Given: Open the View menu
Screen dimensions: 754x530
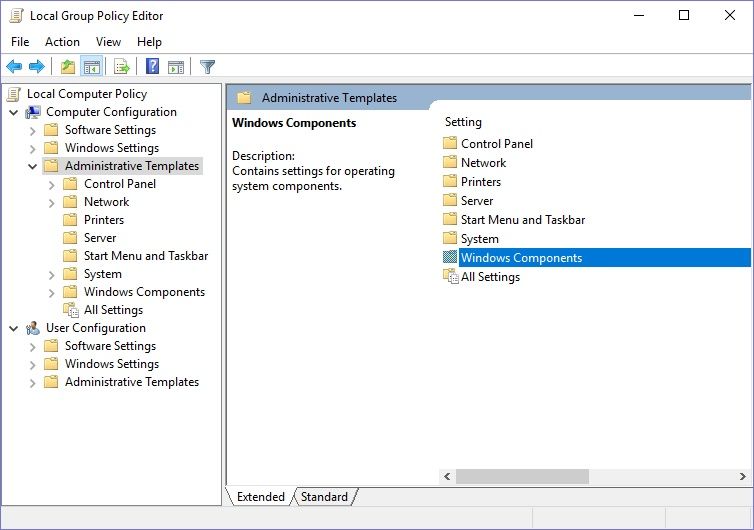Looking at the screenshot, I should pyautogui.click(x=108, y=42).
